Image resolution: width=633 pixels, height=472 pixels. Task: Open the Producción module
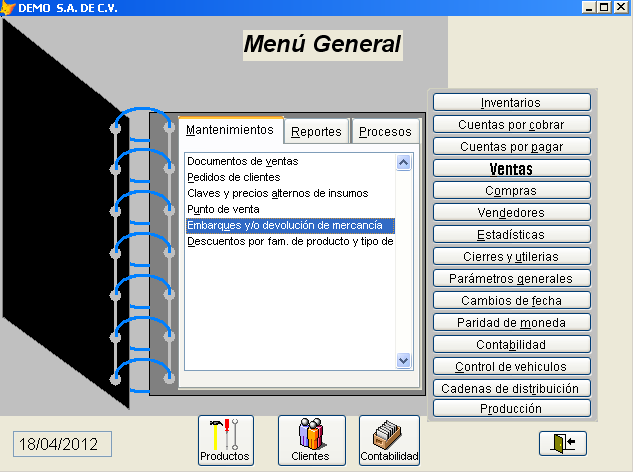pos(512,409)
